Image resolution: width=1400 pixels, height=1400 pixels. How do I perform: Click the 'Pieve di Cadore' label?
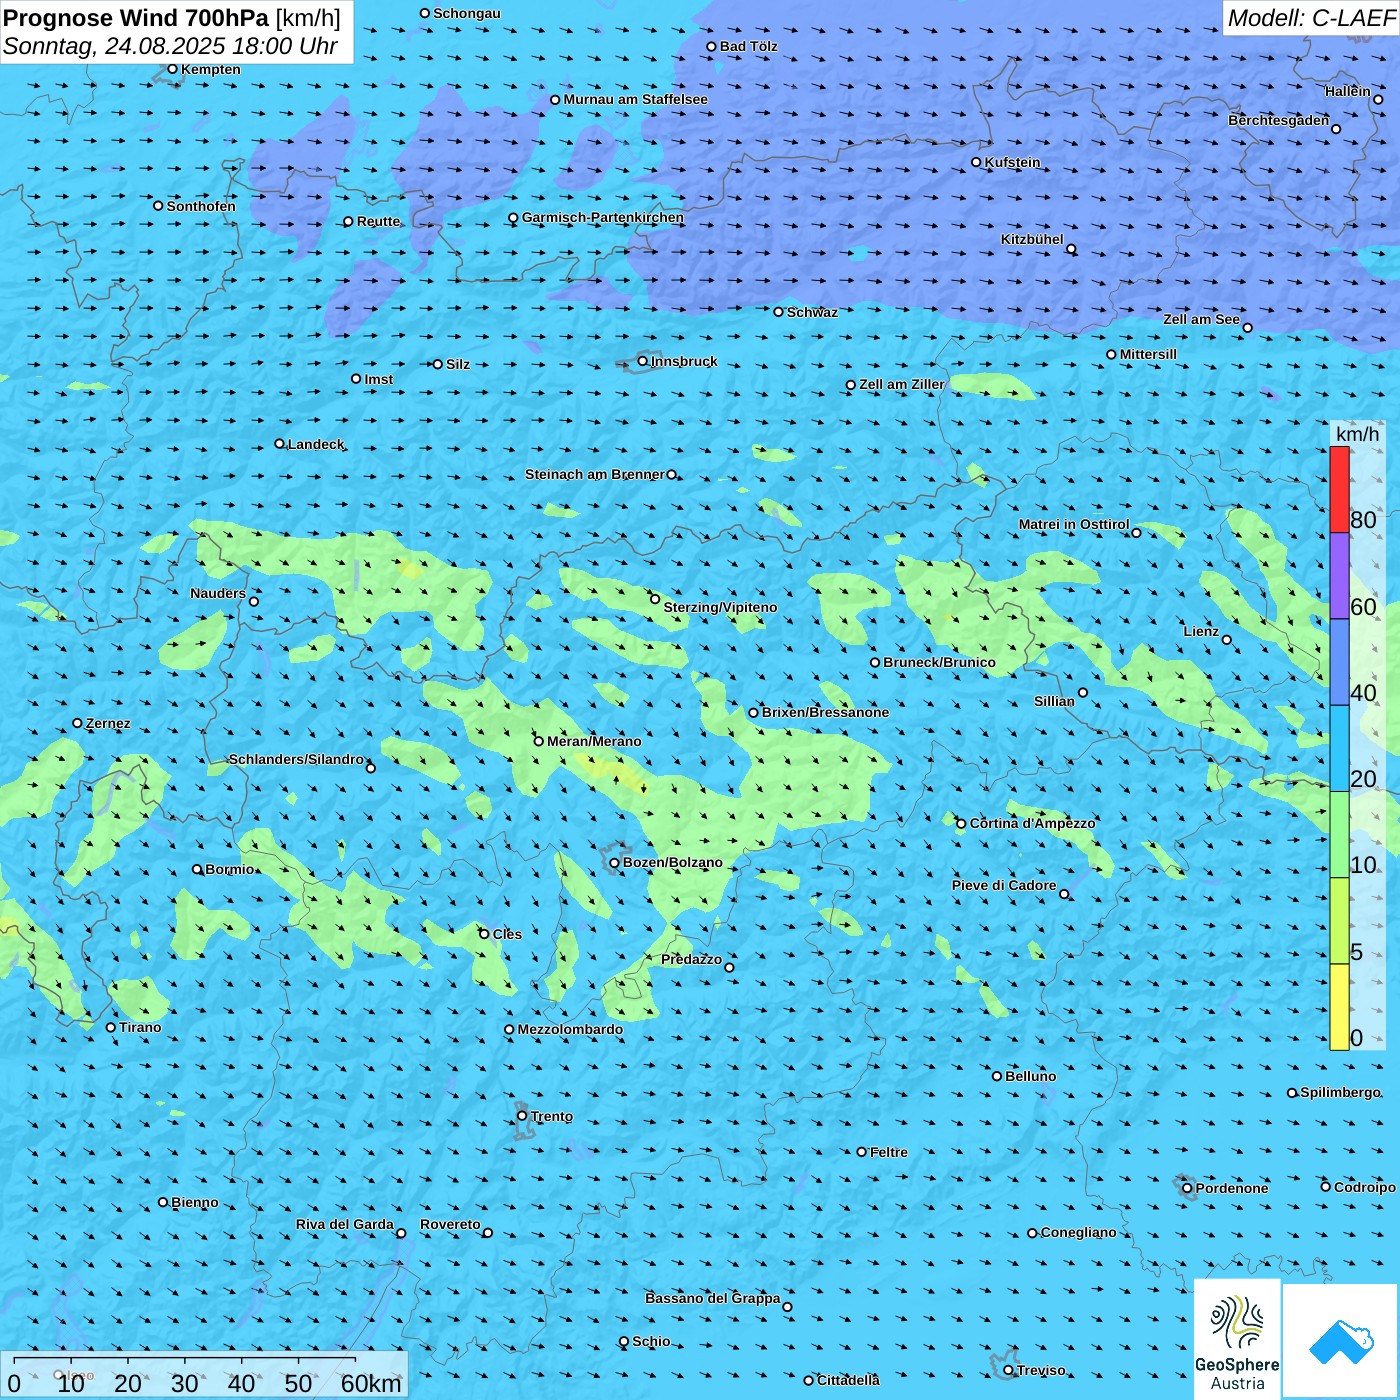coord(1004,885)
